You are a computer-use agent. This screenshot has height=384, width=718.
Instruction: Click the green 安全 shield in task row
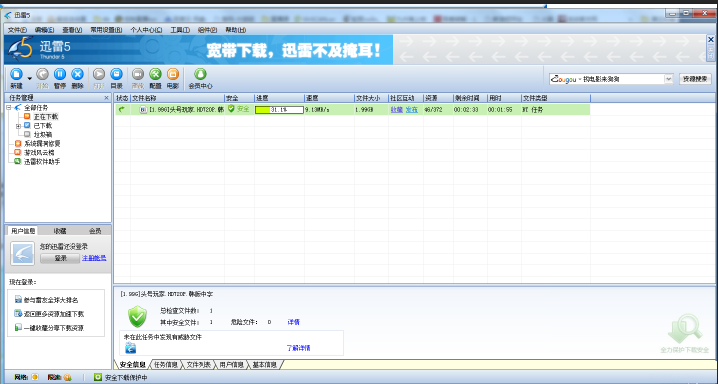click(x=231, y=109)
